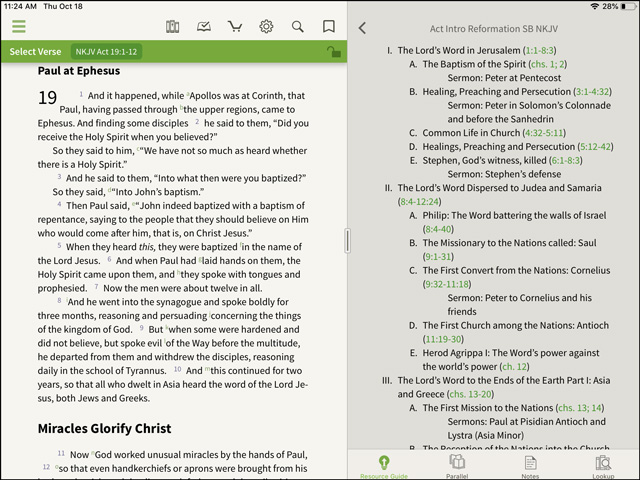Screen dimensions: 640x480
Task: Open the 9:32-11:18 reference link
Action: (x=447, y=284)
